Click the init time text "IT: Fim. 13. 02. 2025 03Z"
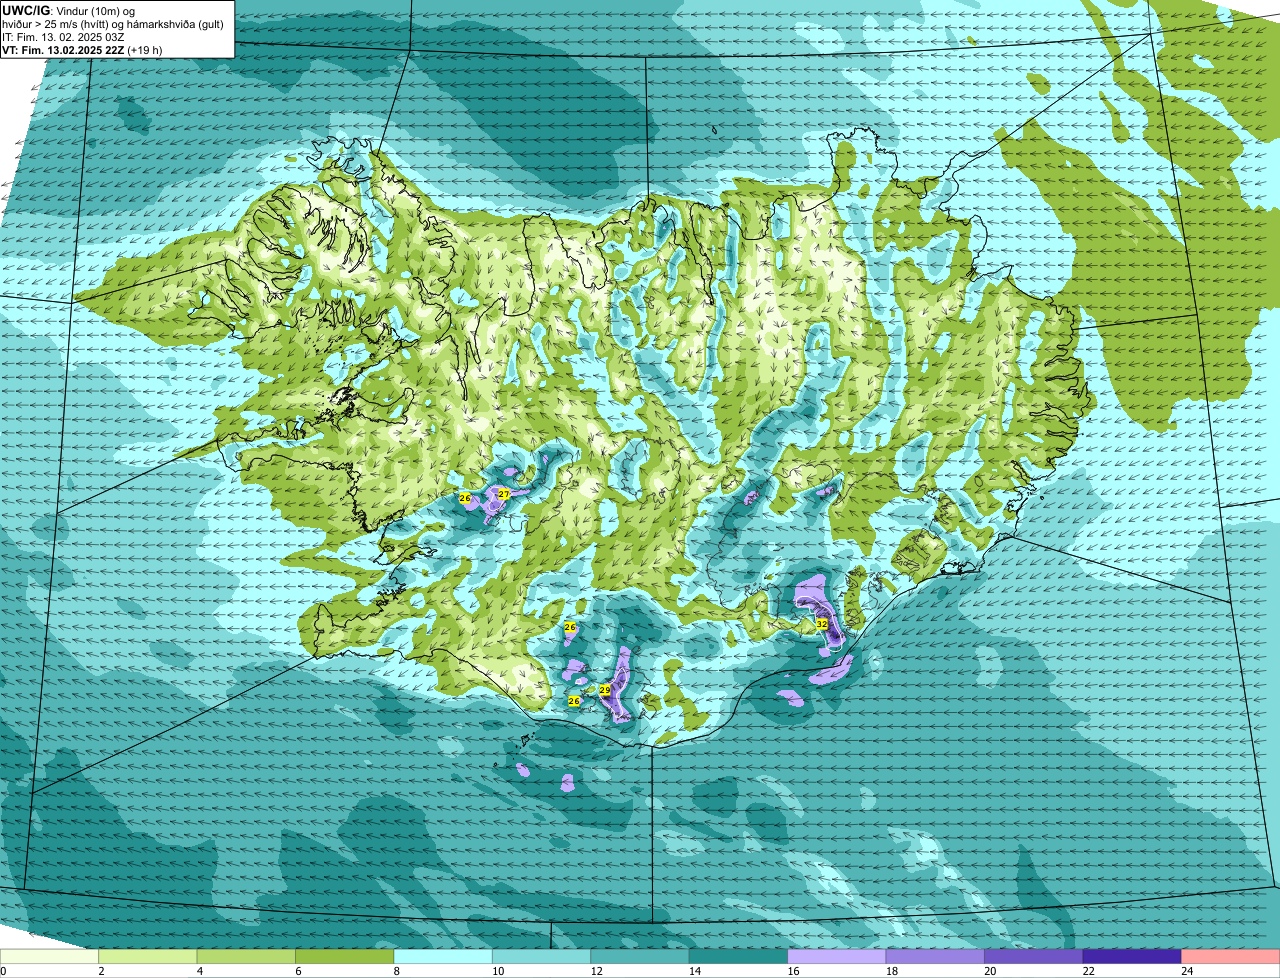This screenshot has width=1280, height=978. [63, 36]
